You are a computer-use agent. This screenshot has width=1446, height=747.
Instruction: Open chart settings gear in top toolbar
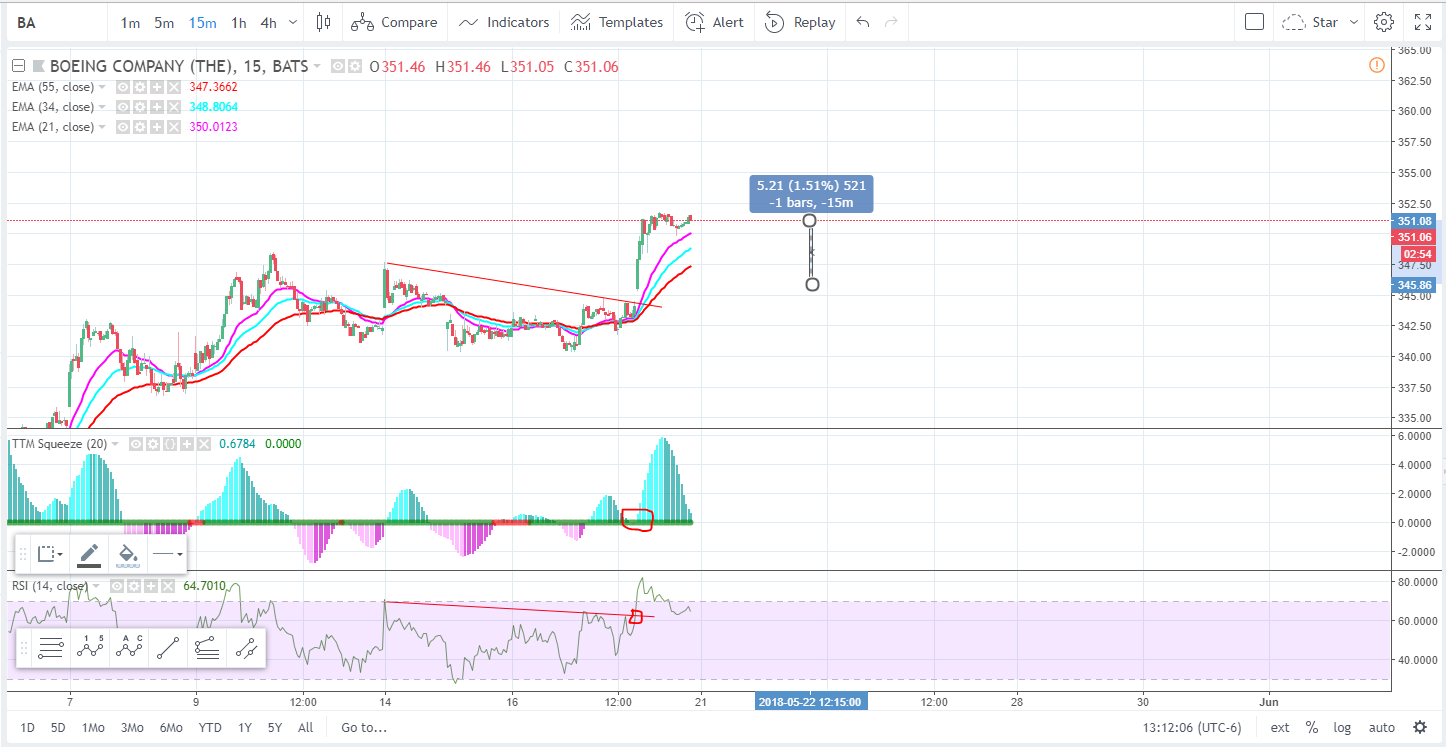1384,22
